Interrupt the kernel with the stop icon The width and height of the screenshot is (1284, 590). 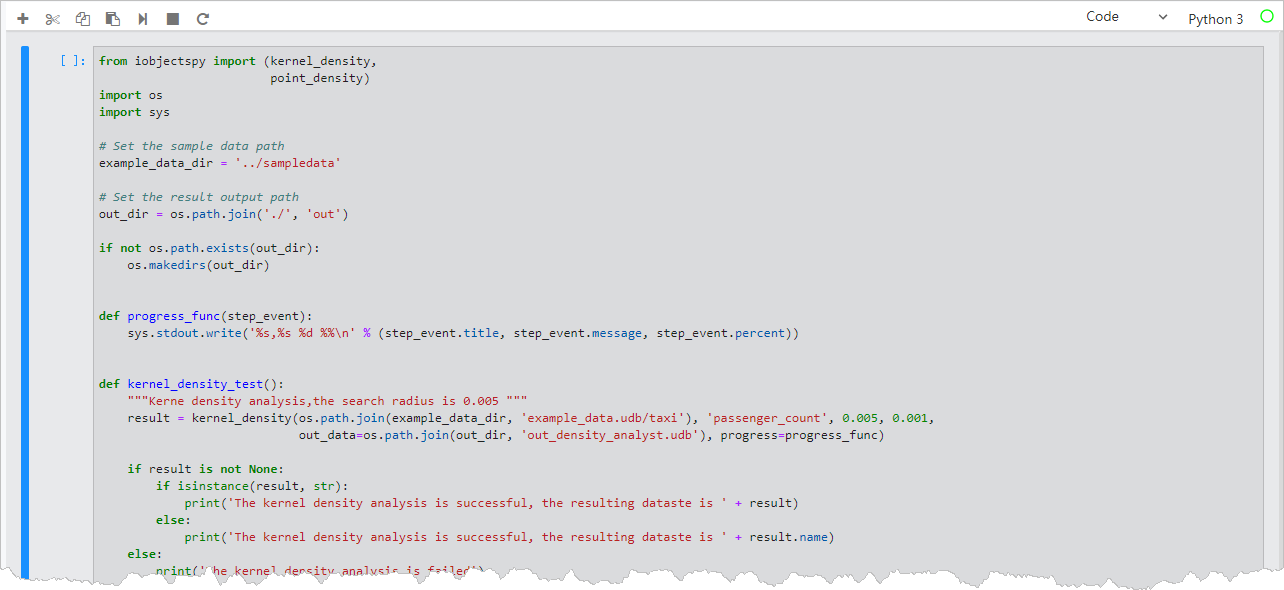pos(173,19)
